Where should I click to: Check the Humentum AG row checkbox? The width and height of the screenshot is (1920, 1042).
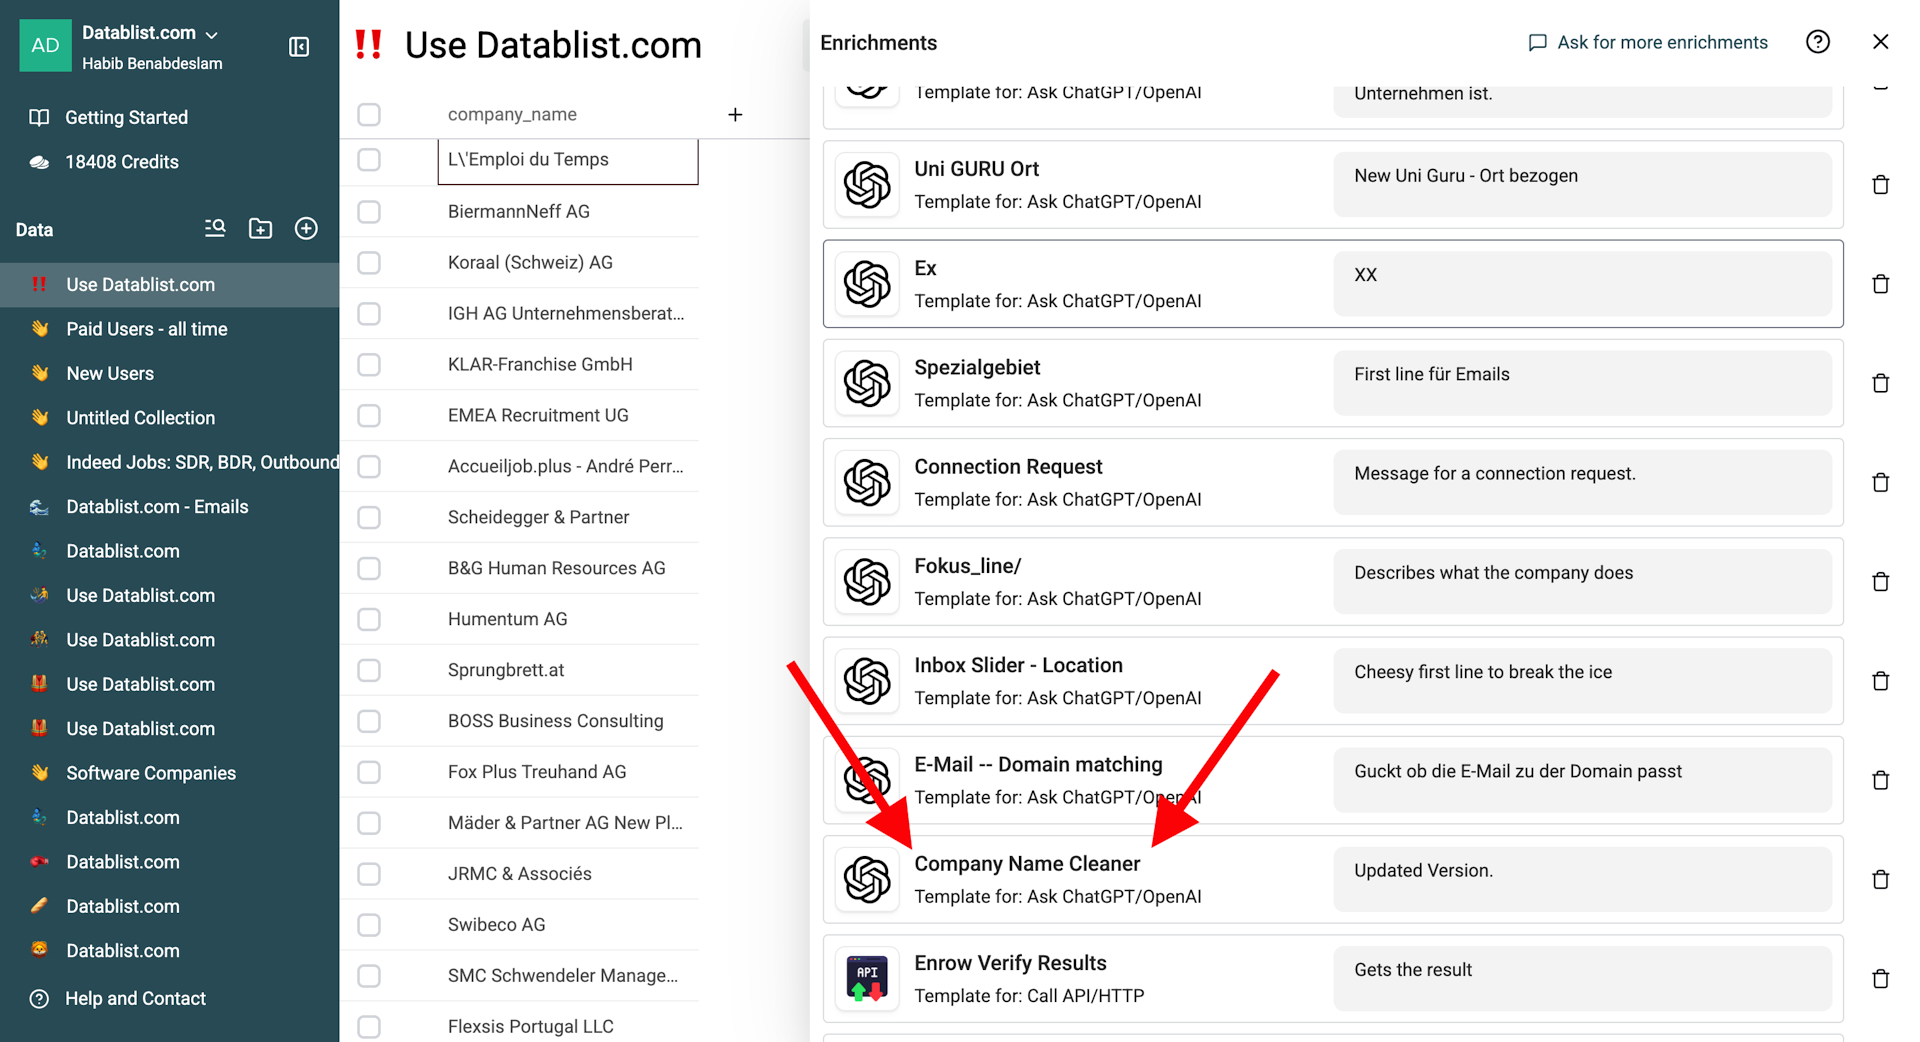tap(369, 620)
